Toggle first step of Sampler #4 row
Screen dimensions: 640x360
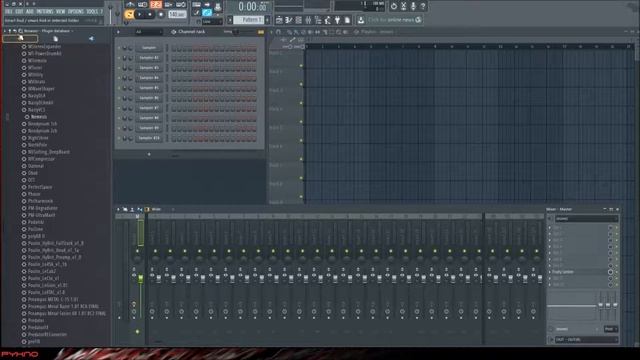click(x=174, y=78)
